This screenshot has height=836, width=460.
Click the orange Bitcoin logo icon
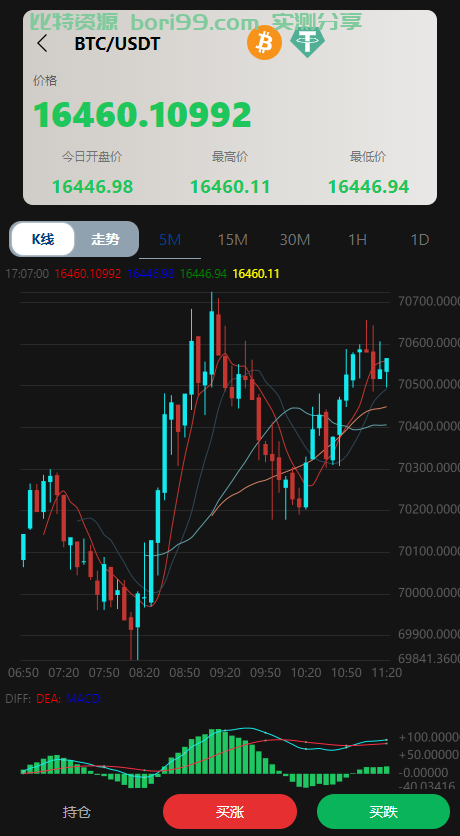pyautogui.click(x=264, y=43)
